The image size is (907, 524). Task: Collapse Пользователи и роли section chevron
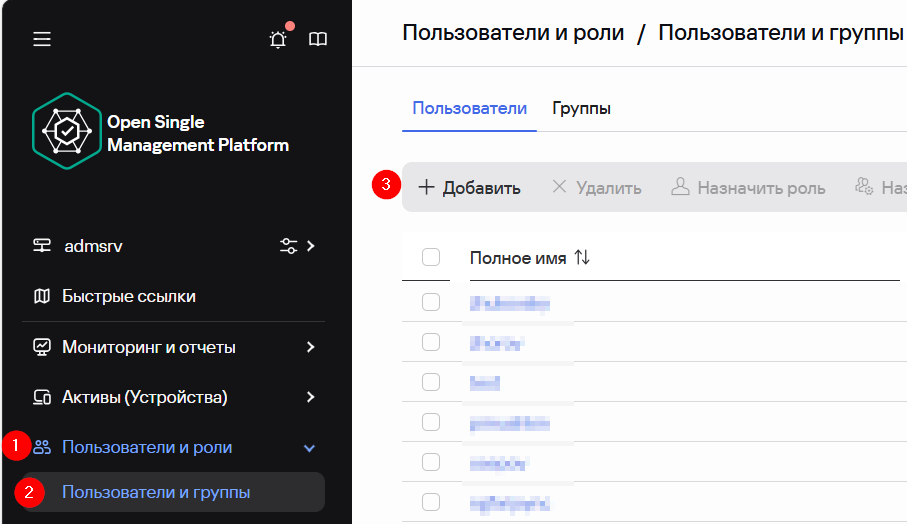[310, 448]
